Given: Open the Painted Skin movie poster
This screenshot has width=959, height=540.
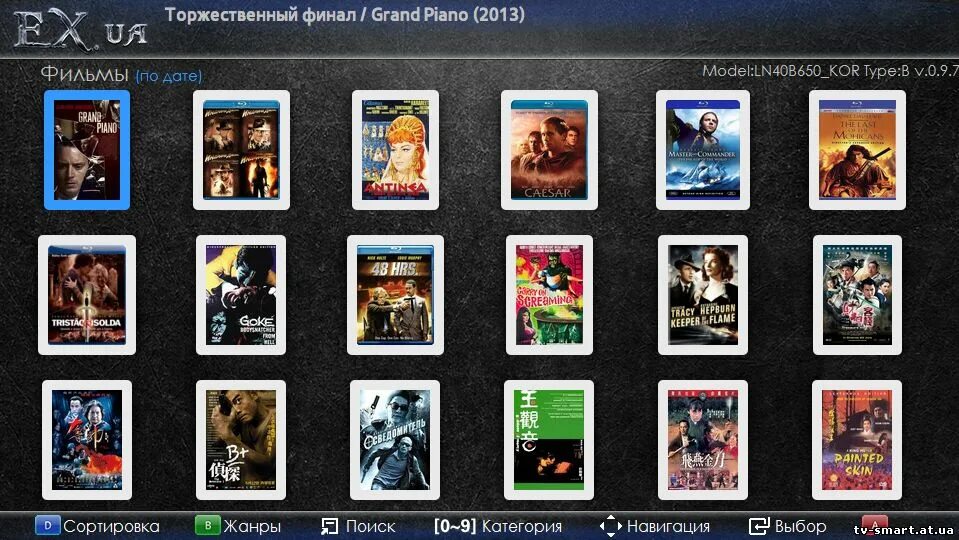Looking at the screenshot, I should pos(857,440).
